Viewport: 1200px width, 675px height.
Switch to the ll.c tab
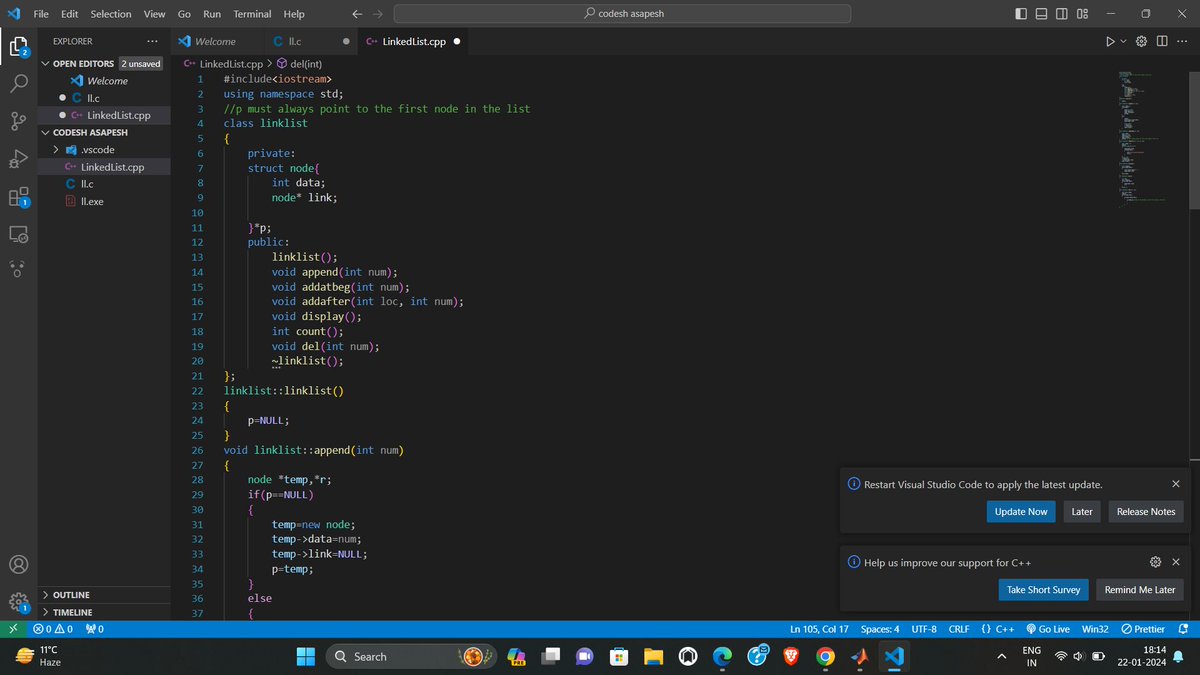pos(293,42)
